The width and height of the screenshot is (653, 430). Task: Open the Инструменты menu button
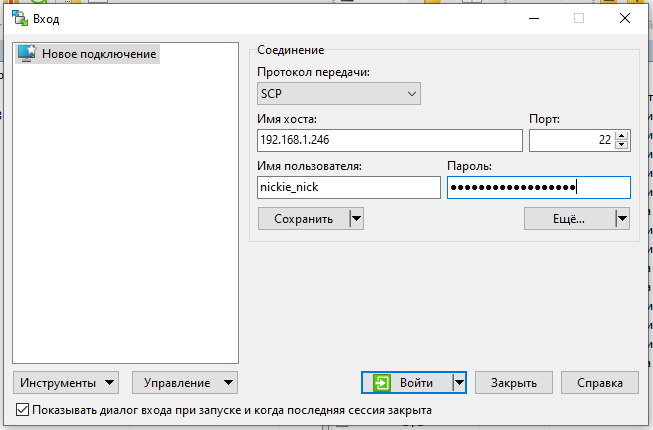click(66, 382)
